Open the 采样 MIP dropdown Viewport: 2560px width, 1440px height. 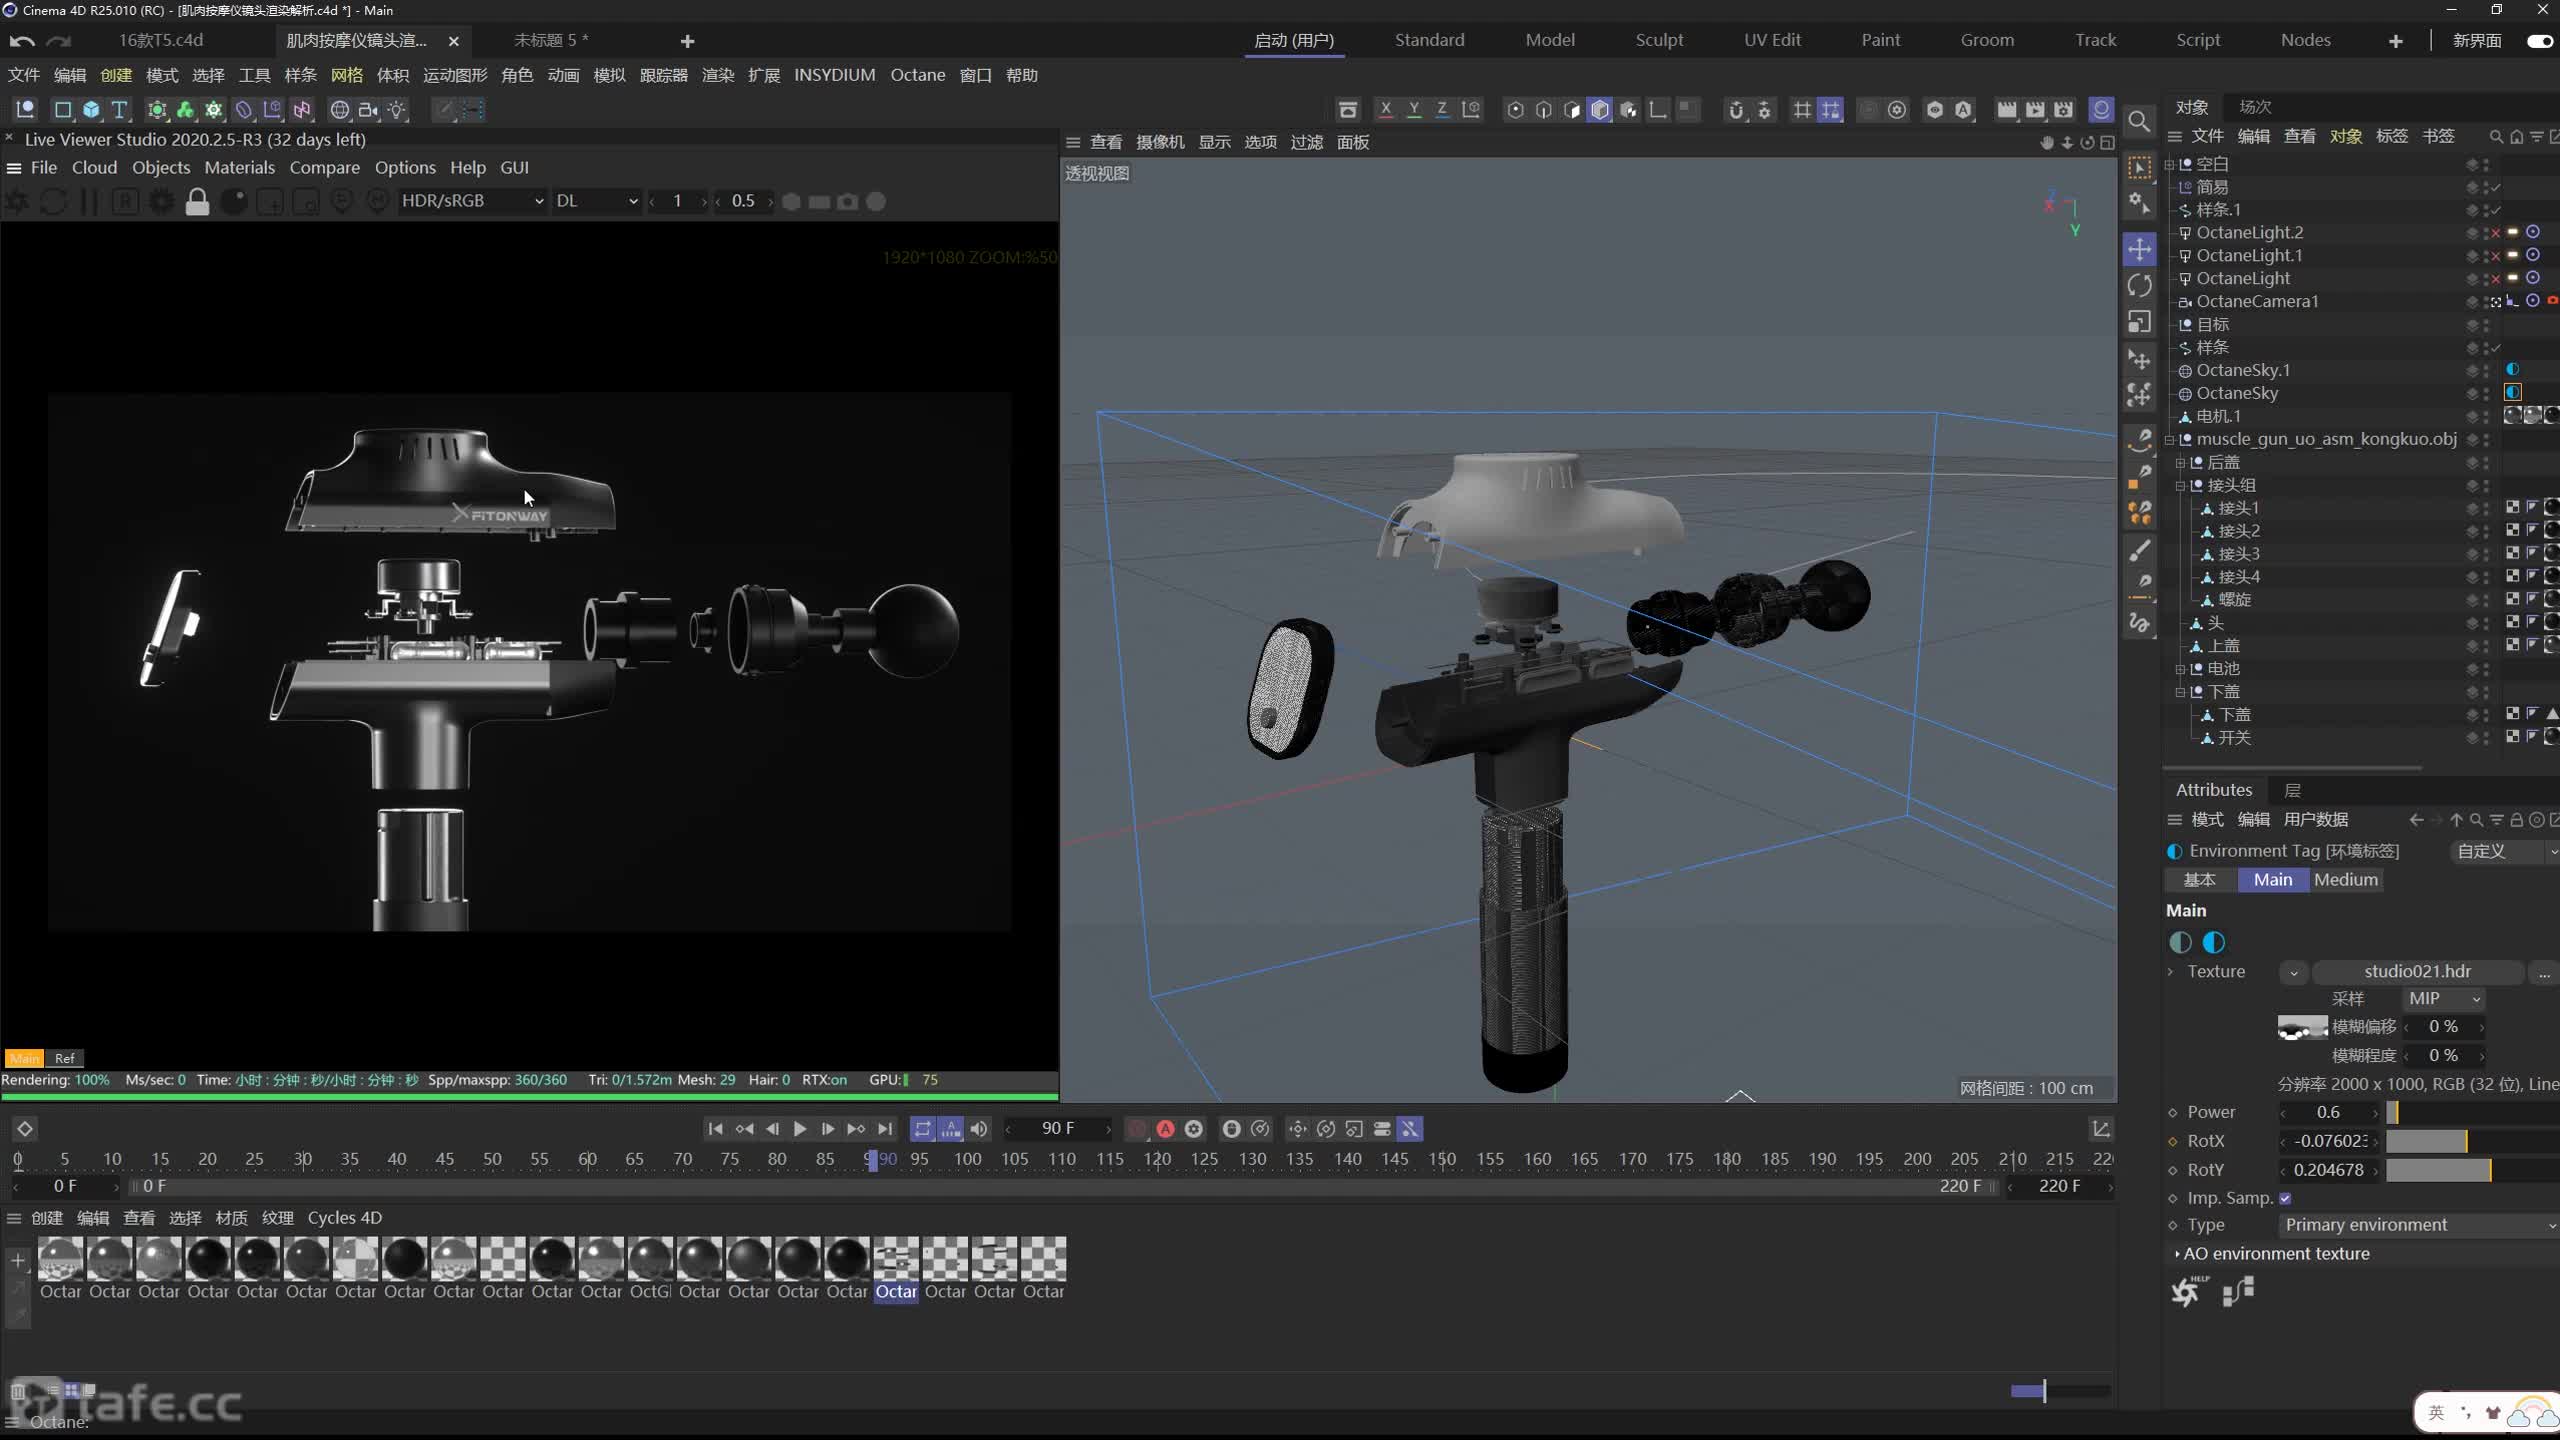[2444, 998]
